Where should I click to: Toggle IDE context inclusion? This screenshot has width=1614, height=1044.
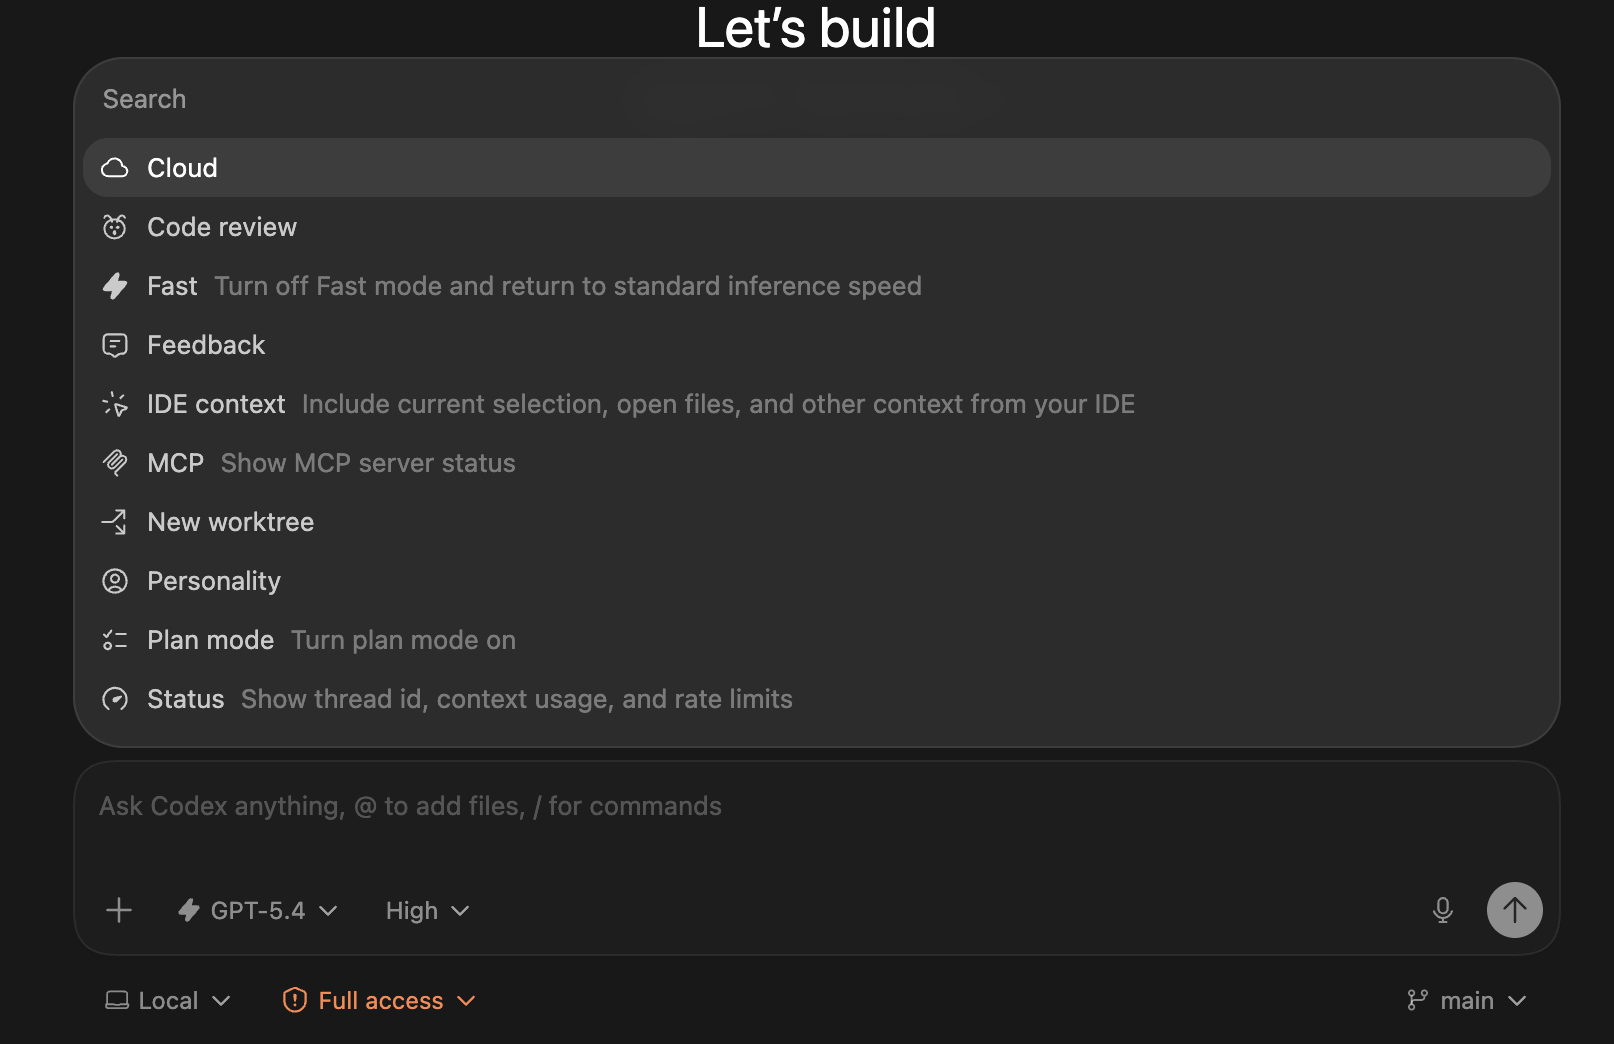click(x=817, y=404)
